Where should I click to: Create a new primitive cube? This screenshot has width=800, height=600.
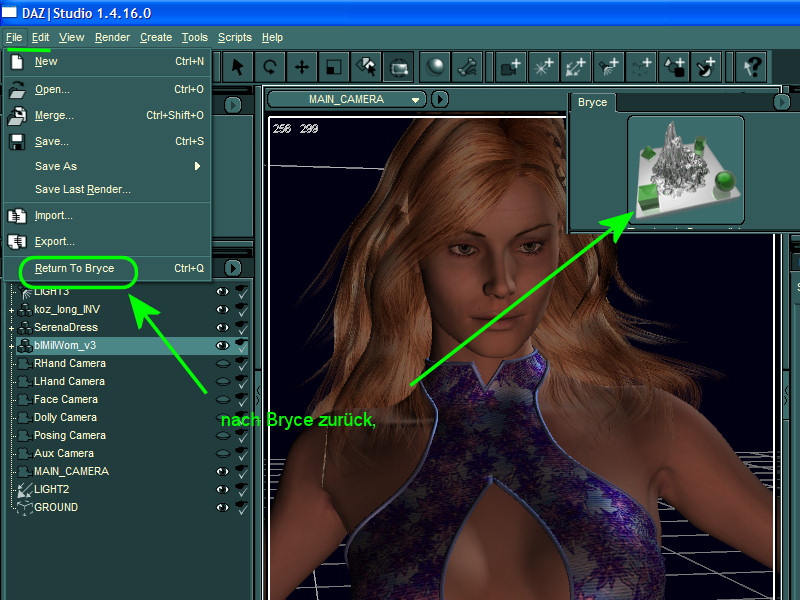click(641, 67)
